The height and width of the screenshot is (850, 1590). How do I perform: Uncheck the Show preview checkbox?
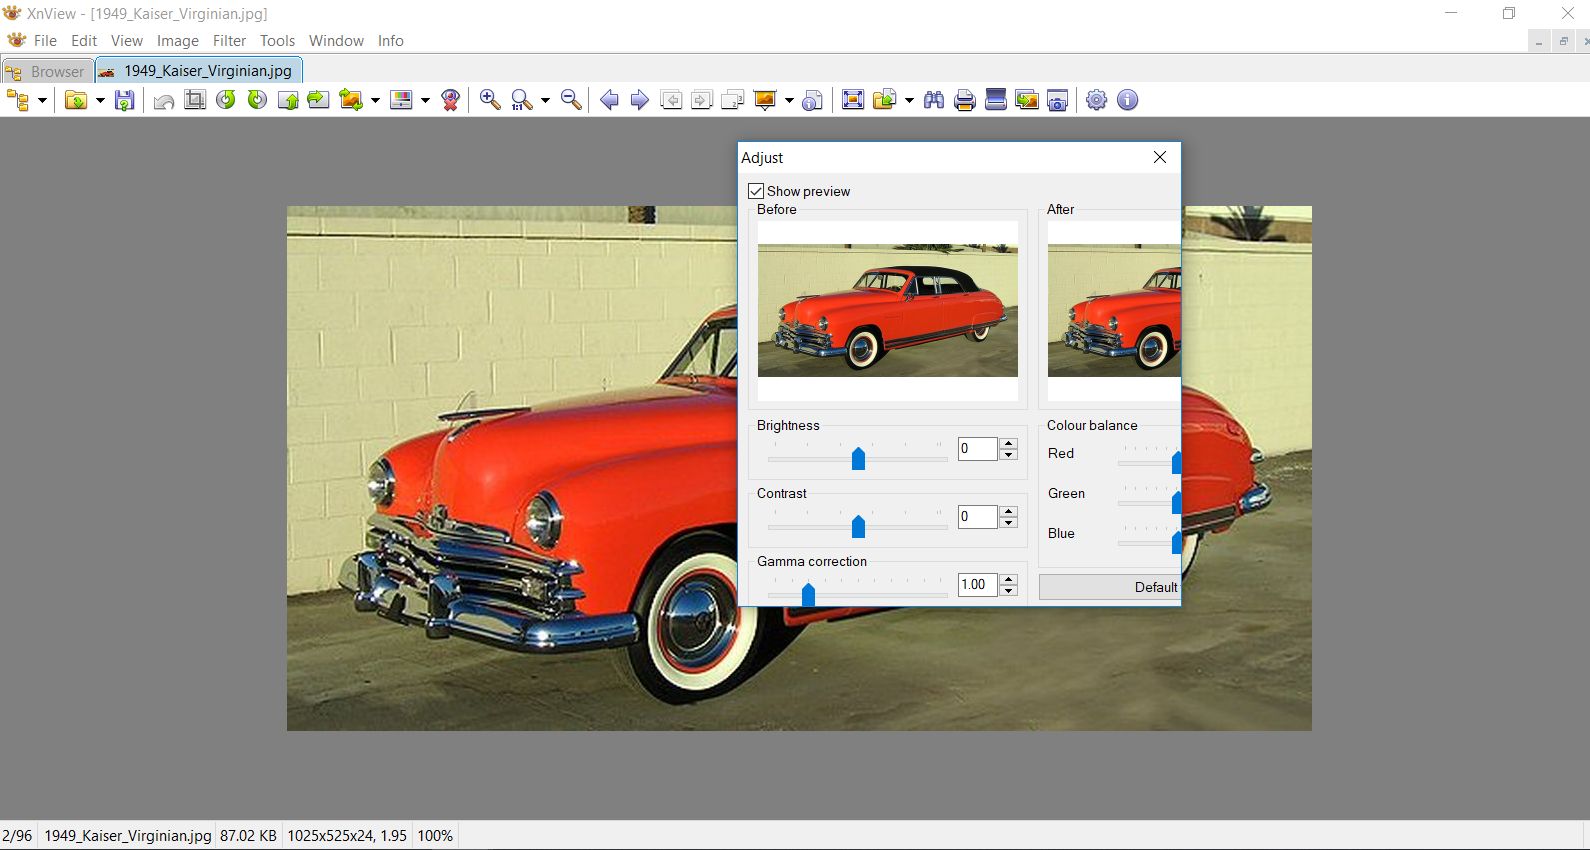coord(756,191)
